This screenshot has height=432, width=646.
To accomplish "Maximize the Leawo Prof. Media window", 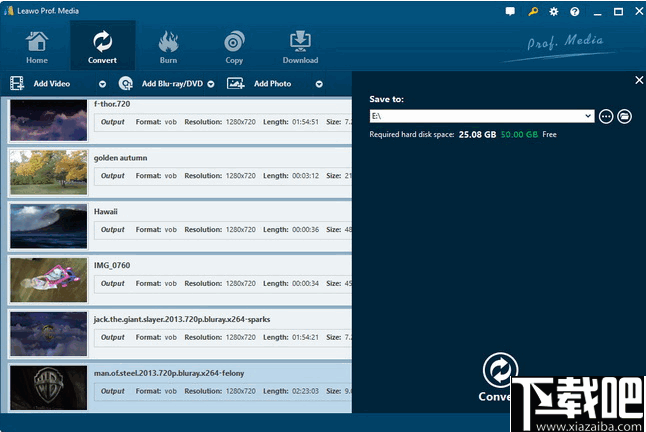I will click(618, 12).
